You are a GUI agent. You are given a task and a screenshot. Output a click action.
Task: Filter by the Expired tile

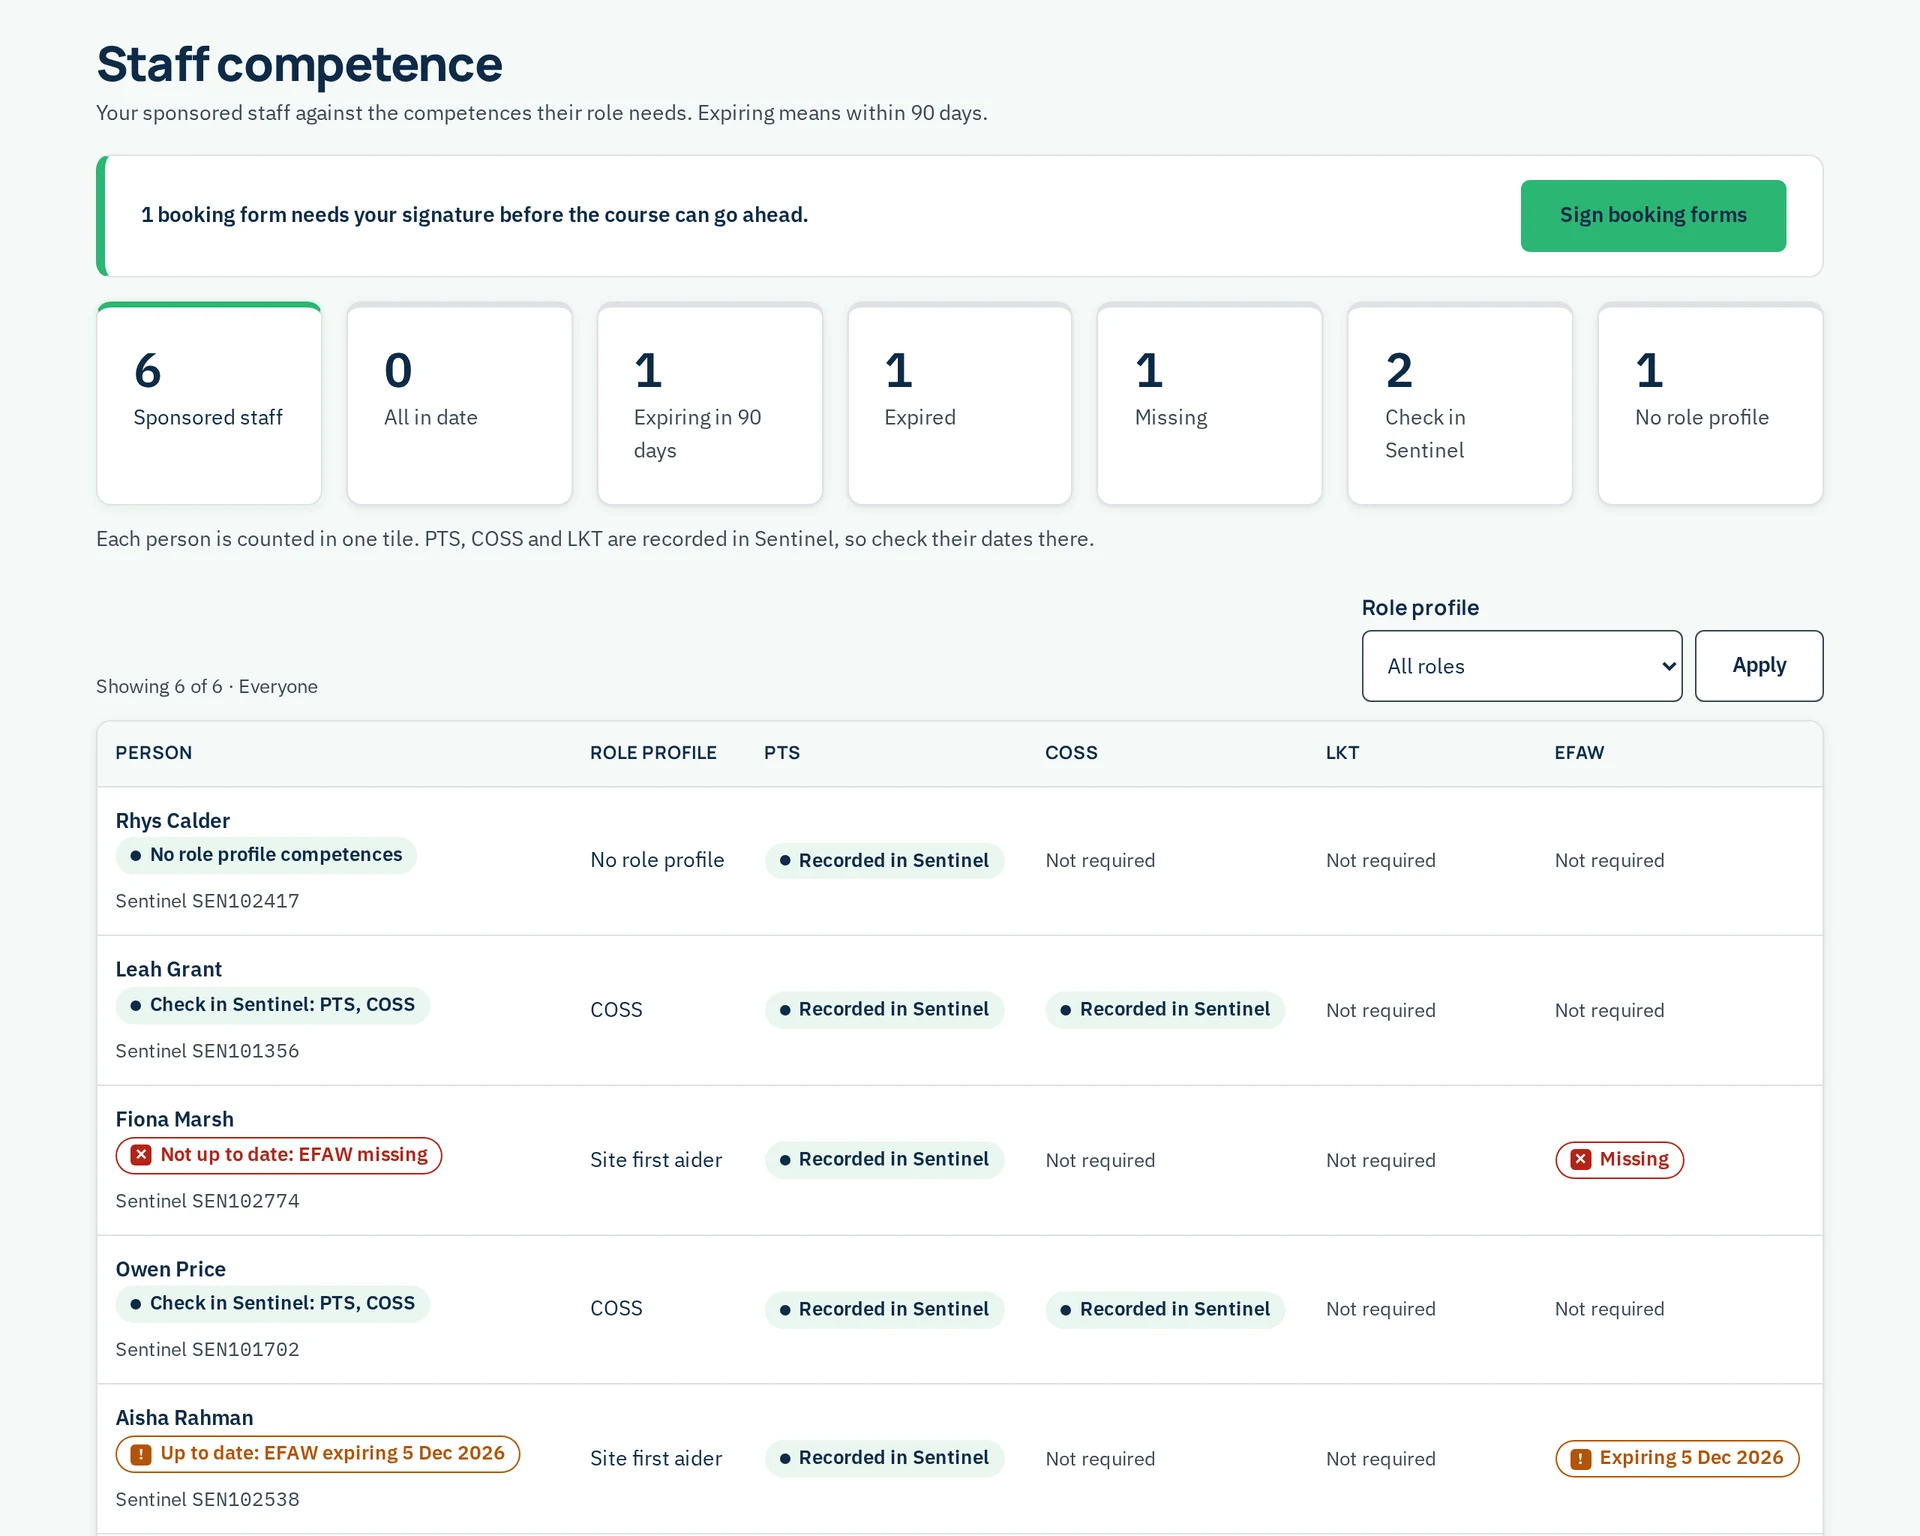[960, 404]
